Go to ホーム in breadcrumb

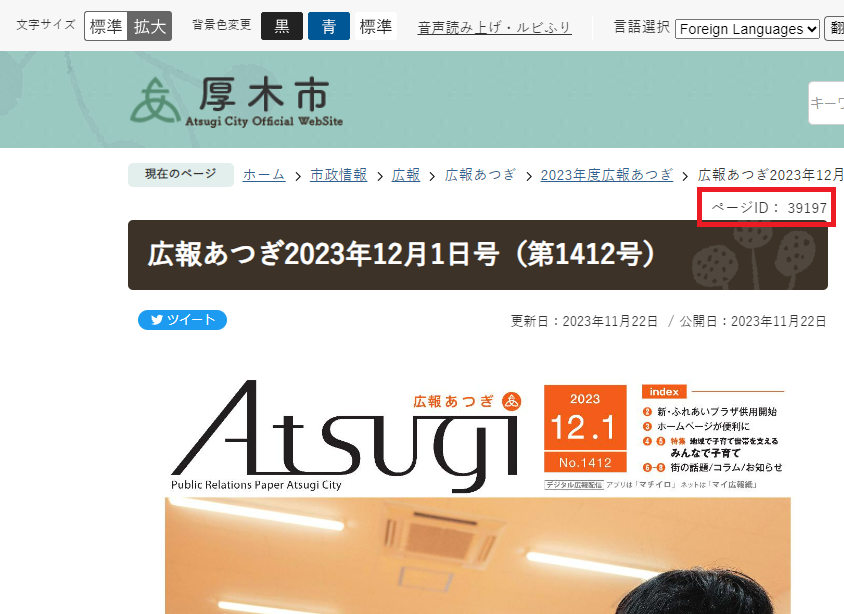[264, 175]
